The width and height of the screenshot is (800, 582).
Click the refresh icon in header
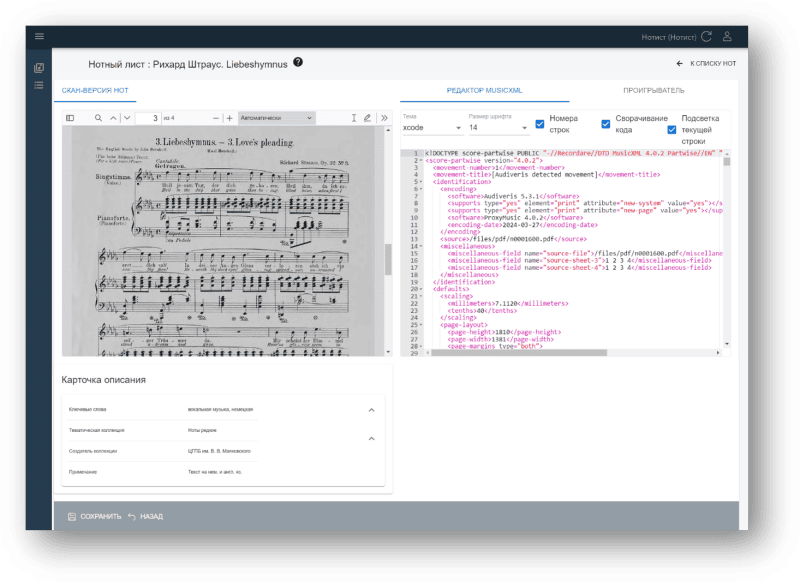click(x=706, y=37)
